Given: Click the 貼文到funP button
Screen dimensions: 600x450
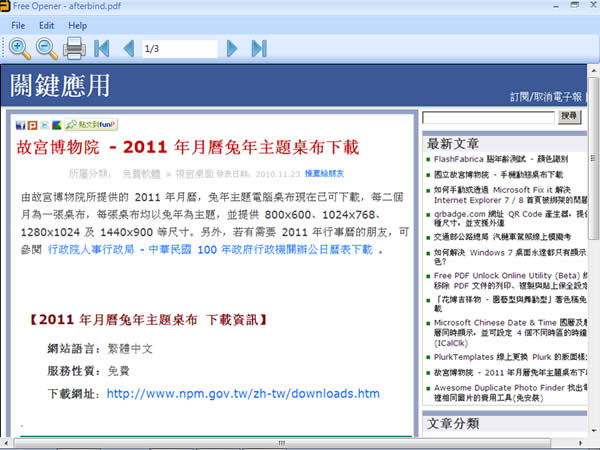Looking at the screenshot, I should pos(91,124).
